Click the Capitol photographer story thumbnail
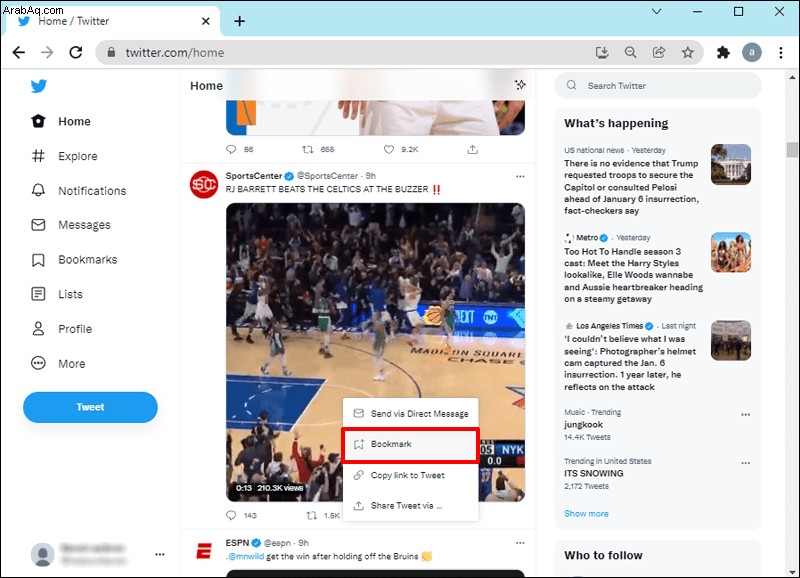Screen dimensions: 800x578 tap(731, 341)
